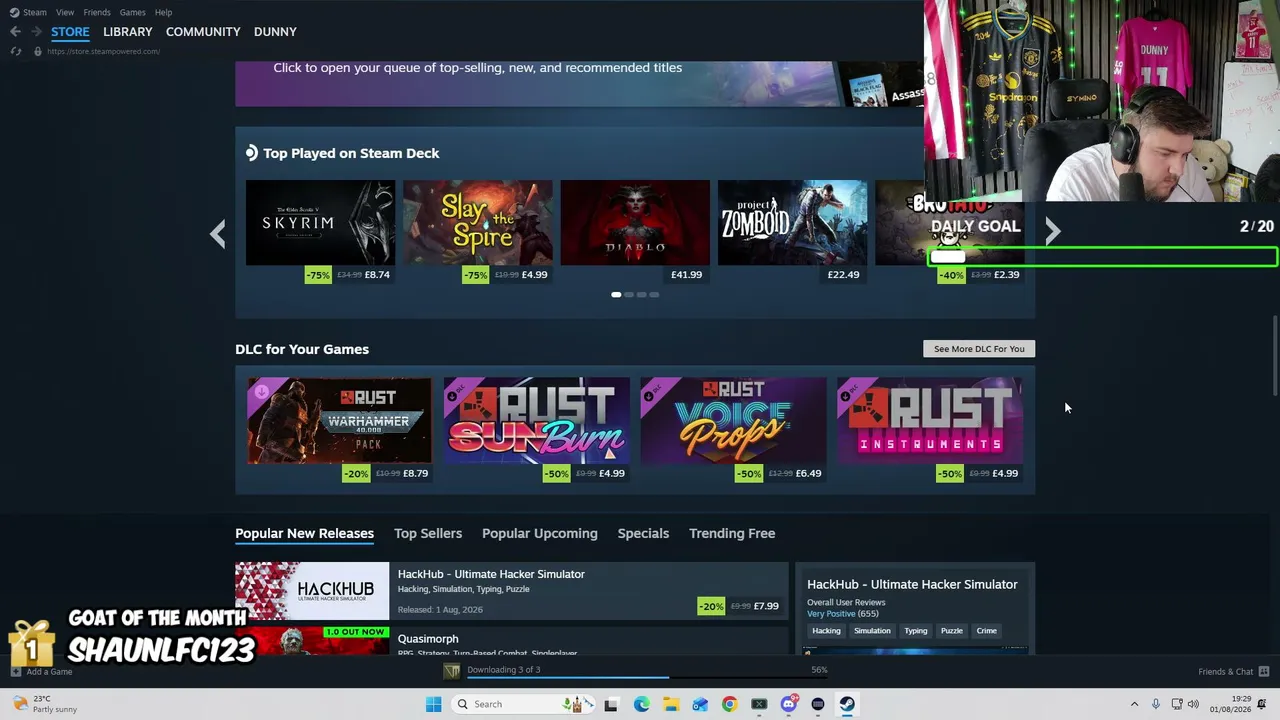The image size is (1280, 720).
Task: Open the network icon in the system tray
Action: click(1176, 704)
